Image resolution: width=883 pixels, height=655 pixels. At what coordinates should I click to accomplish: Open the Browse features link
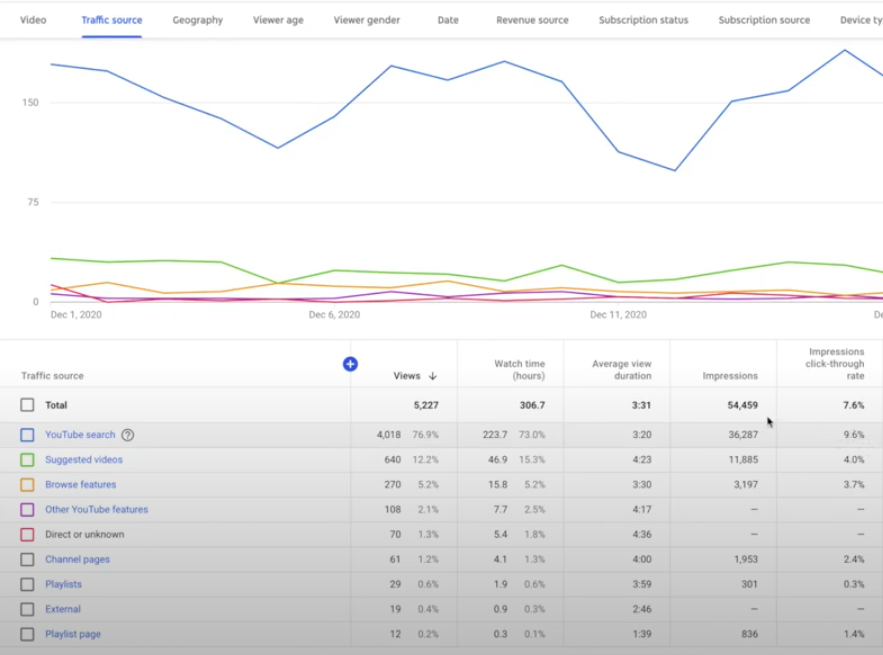81,484
